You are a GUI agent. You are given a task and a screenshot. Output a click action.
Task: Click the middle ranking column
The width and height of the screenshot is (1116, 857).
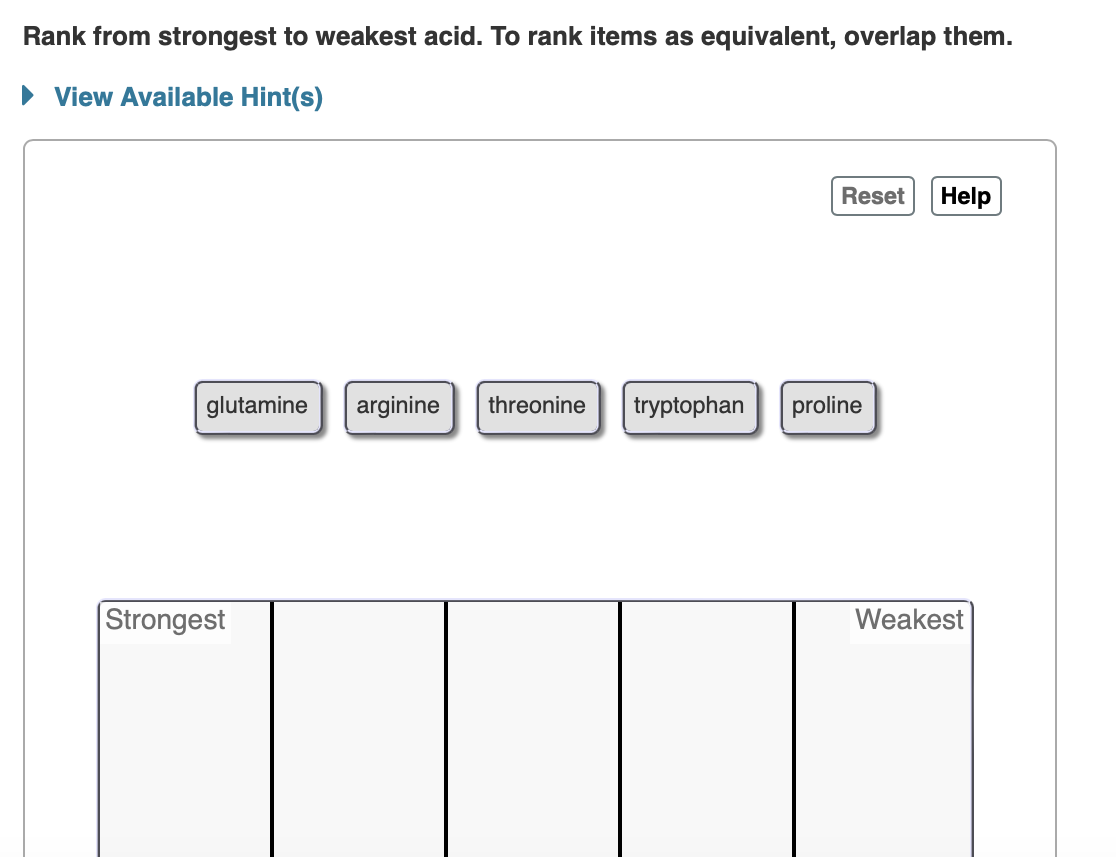[x=532, y=730]
